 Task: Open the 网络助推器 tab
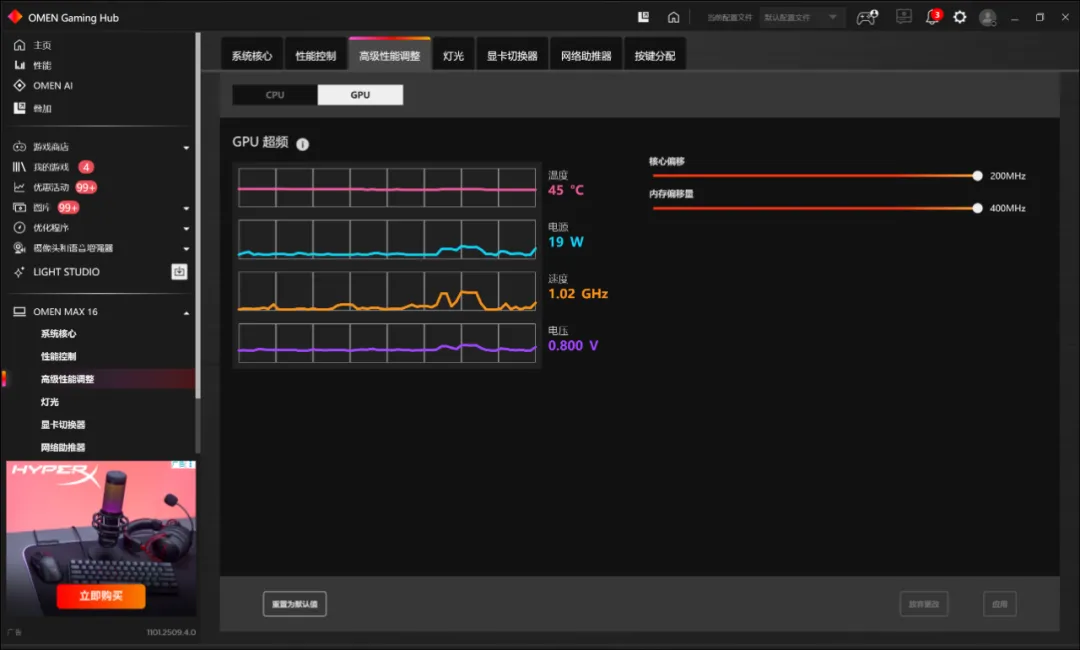tap(586, 56)
